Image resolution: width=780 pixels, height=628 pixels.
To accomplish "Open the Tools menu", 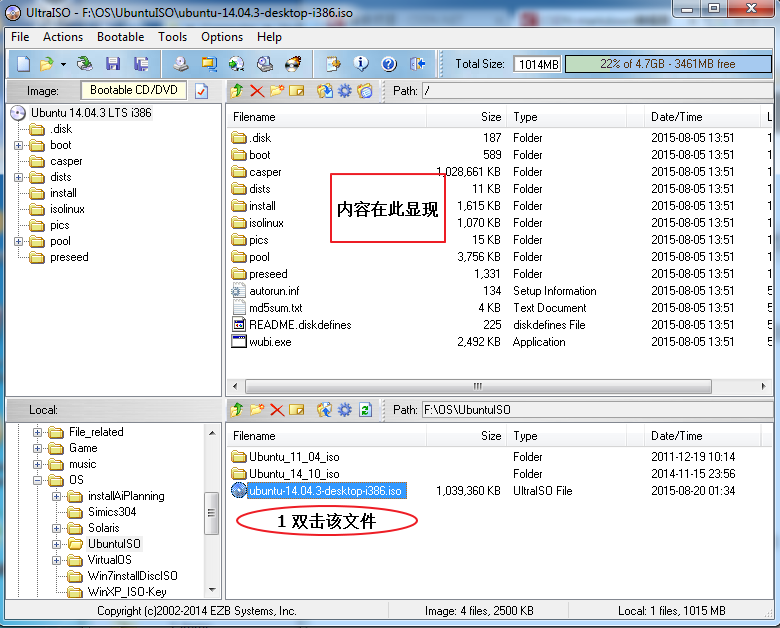I will 172,37.
